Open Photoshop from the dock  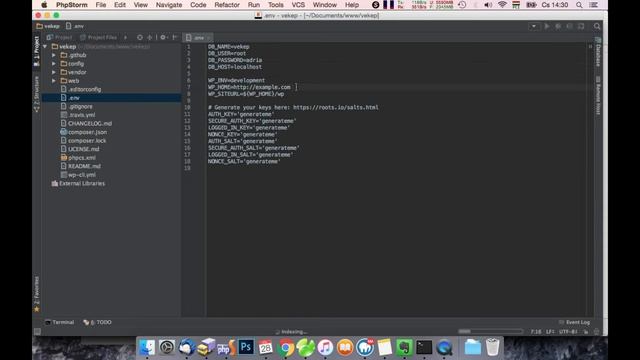(246, 347)
